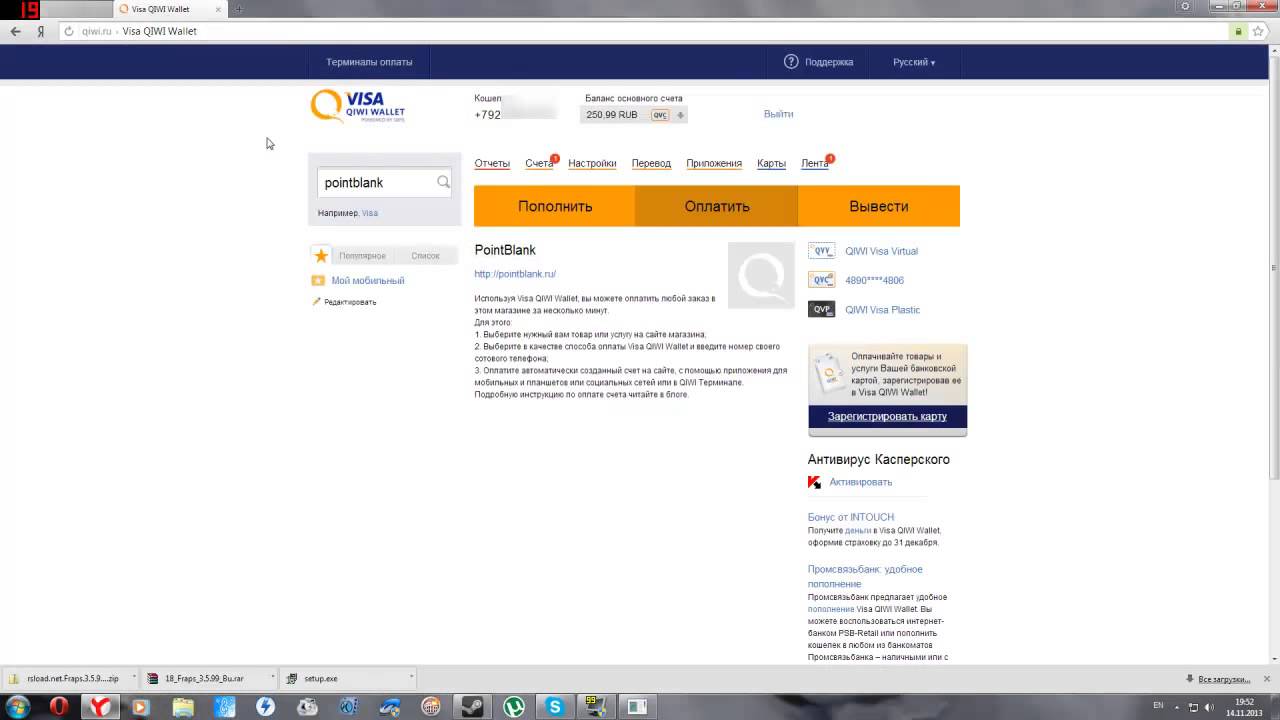Click QVC card icon beside 4890****4806
The height and width of the screenshot is (720, 1280).
pos(821,280)
